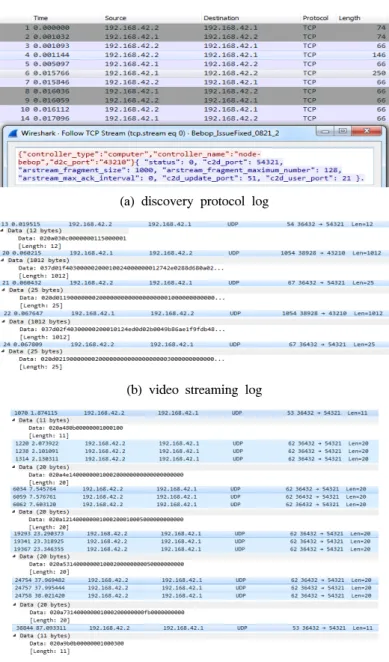Click data line starting 020a1214
The width and height of the screenshot is (389, 662).
point(106,520)
